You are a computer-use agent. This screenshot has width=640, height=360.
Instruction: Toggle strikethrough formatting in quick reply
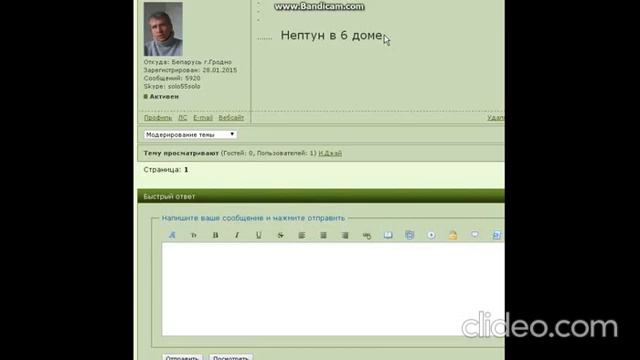pyautogui.click(x=280, y=235)
